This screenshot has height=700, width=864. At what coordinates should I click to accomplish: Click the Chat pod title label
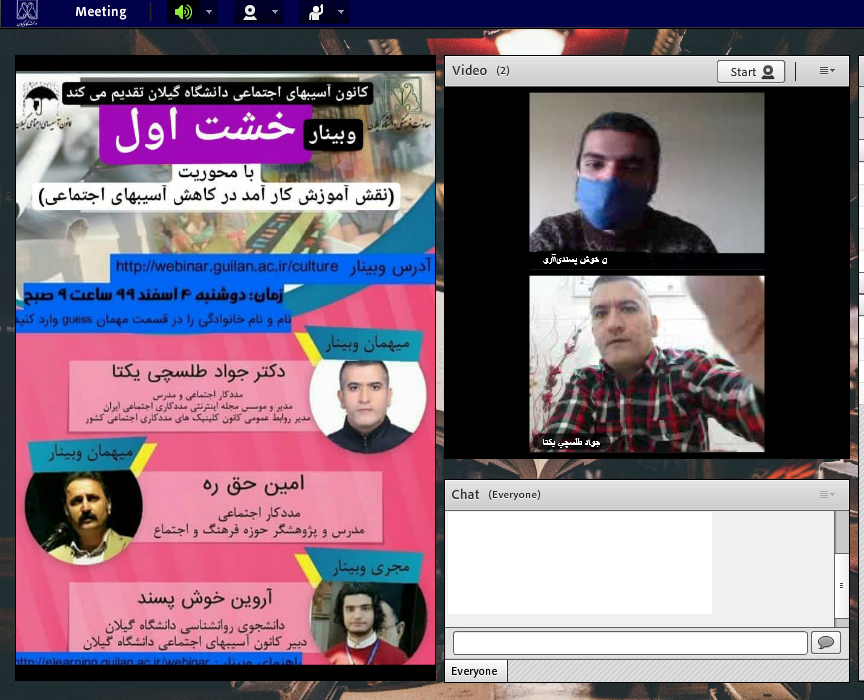(465, 494)
